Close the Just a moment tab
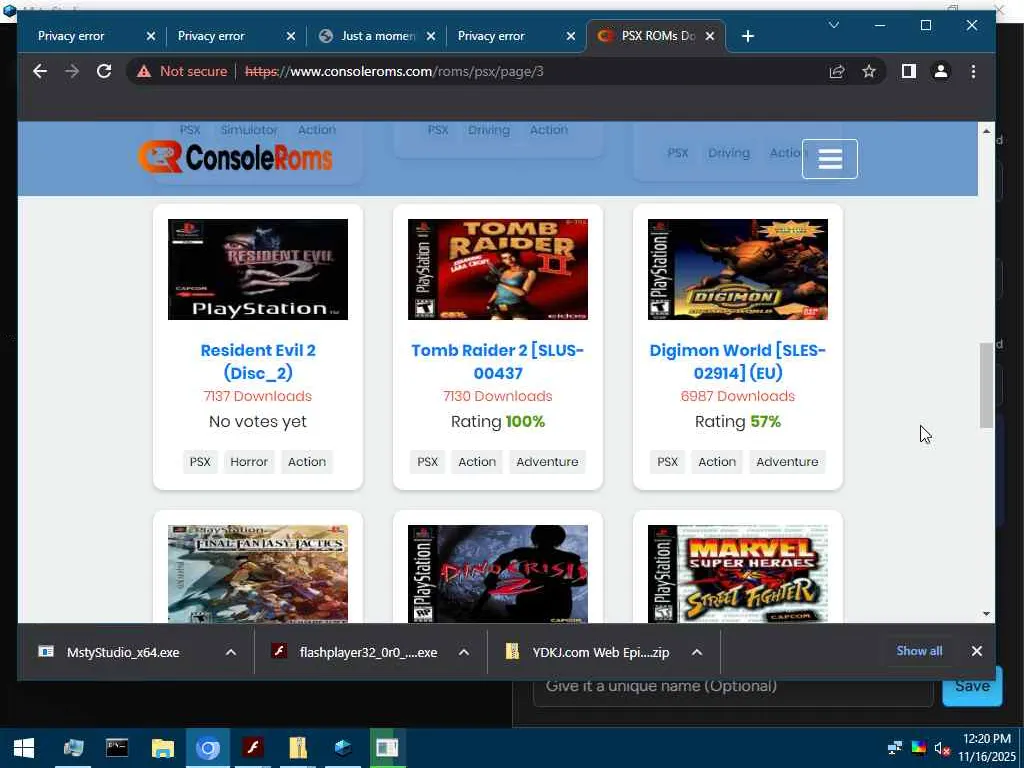1024x768 pixels. pyautogui.click(x=431, y=36)
